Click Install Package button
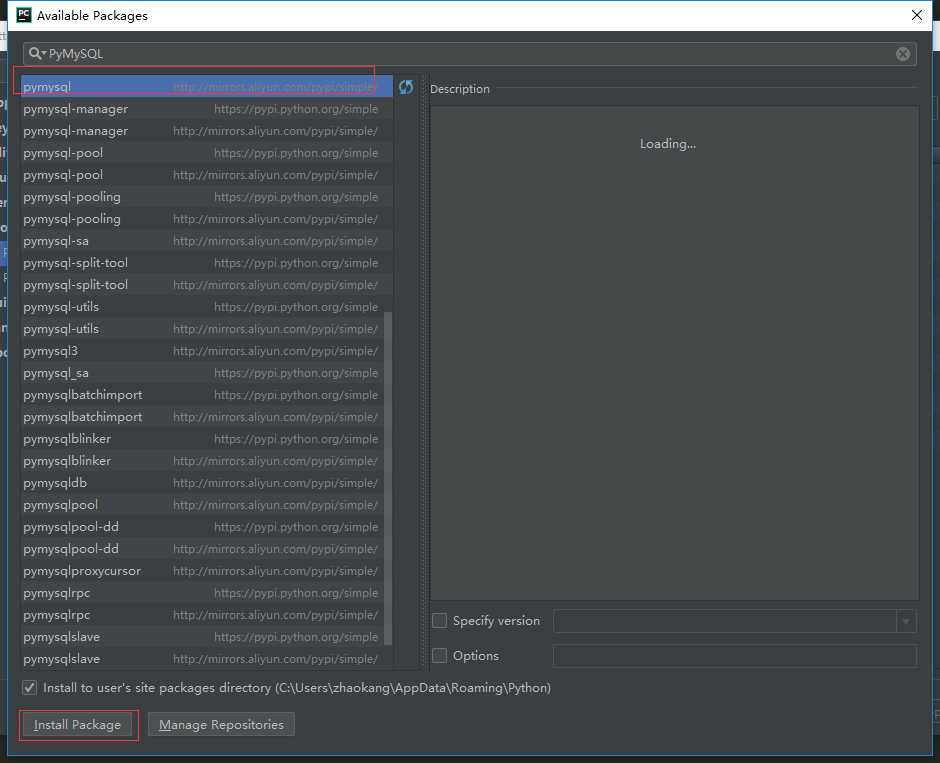The height and width of the screenshot is (763, 940). [77, 725]
